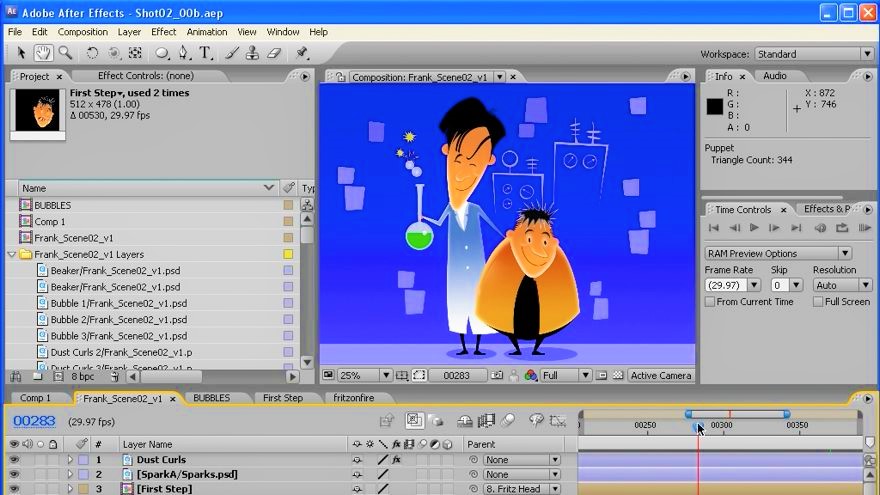The height and width of the screenshot is (495, 880).
Task: Hide the First Step layer eye
Action: (14, 489)
